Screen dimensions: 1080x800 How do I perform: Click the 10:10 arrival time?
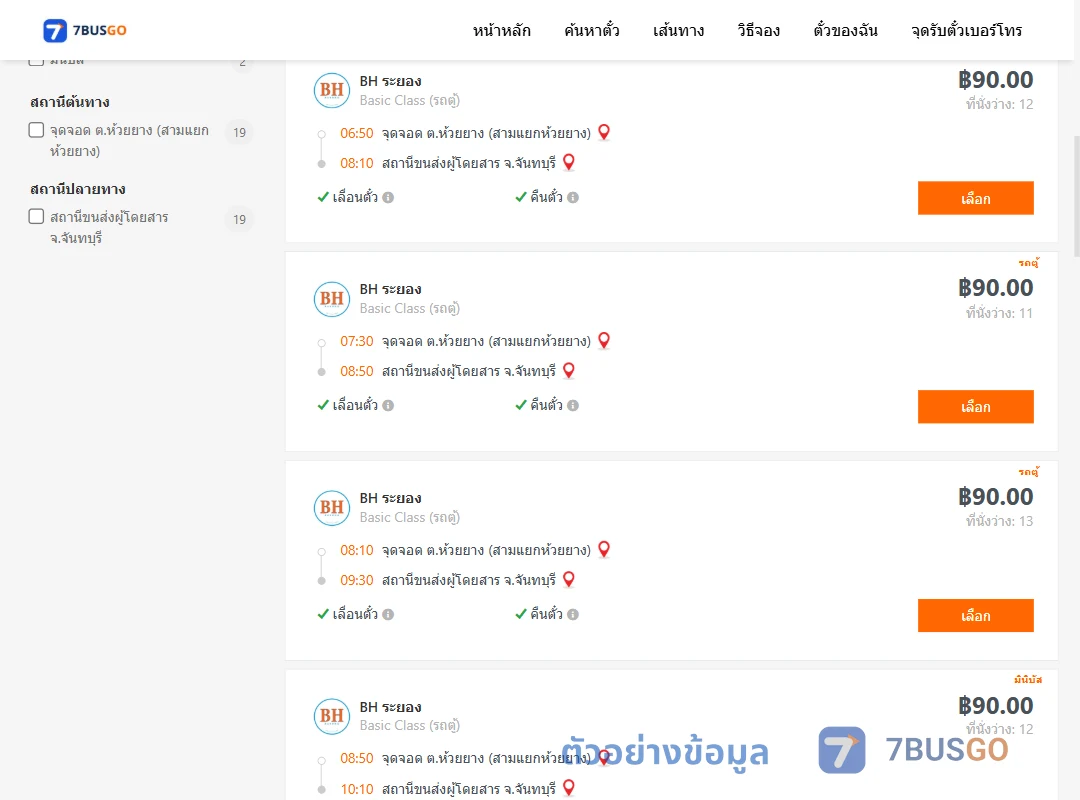click(x=357, y=789)
